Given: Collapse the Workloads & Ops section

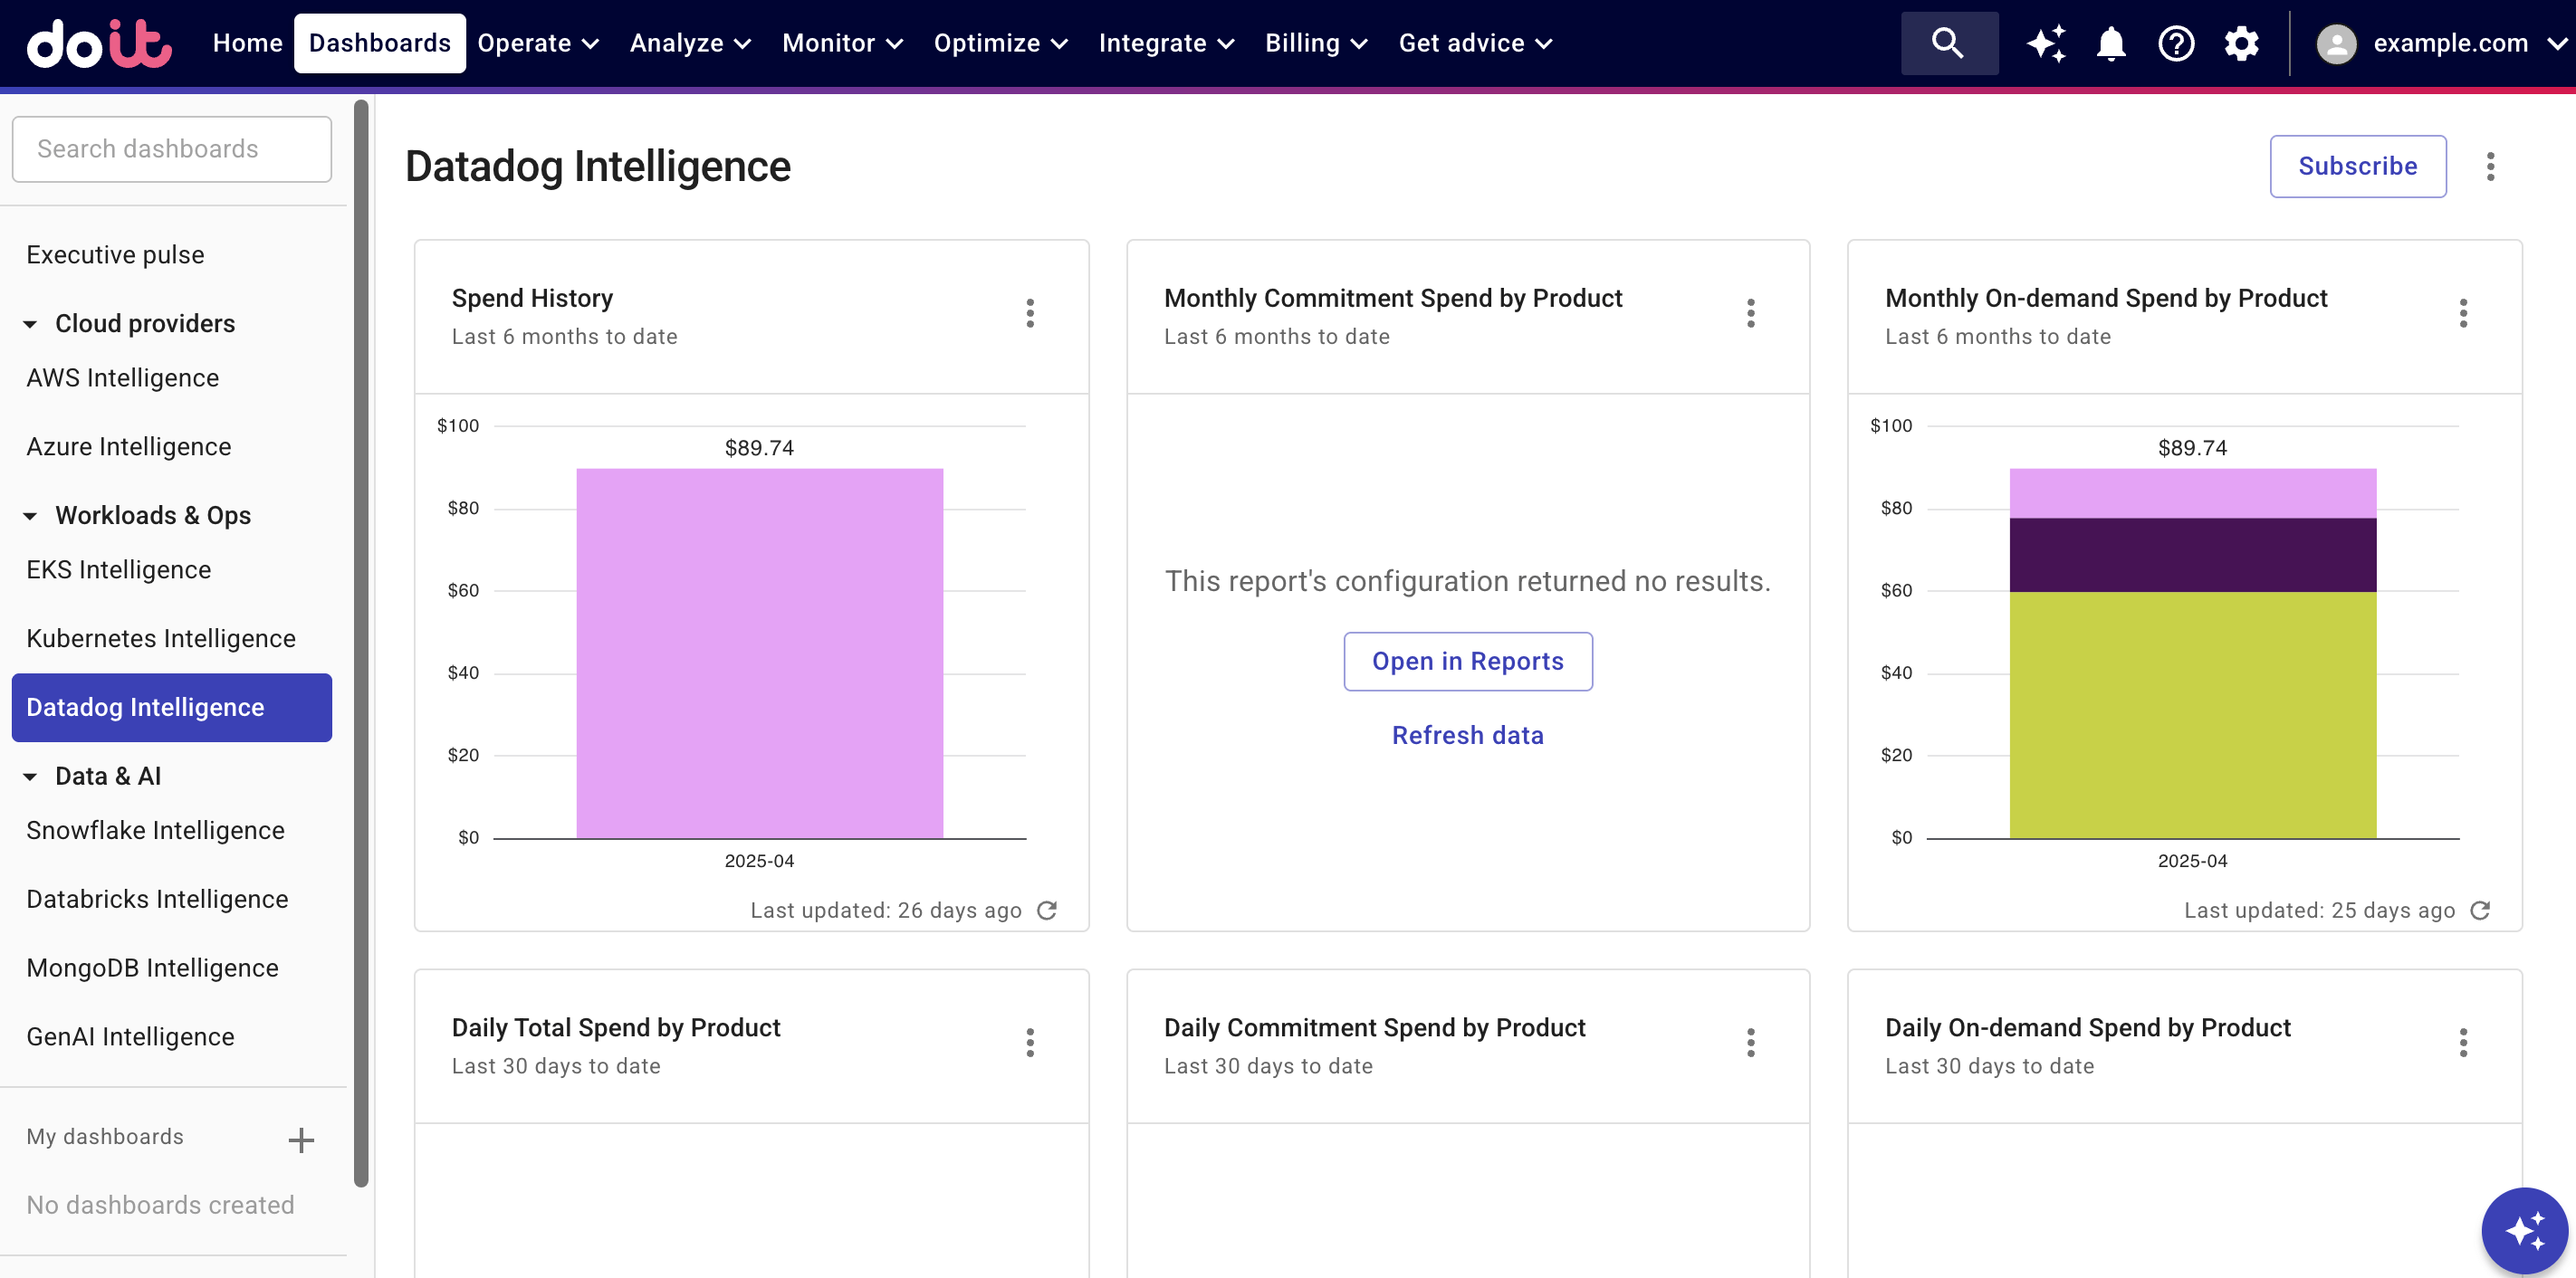Looking at the screenshot, I should pyautogui.click(x=30, y=516).
